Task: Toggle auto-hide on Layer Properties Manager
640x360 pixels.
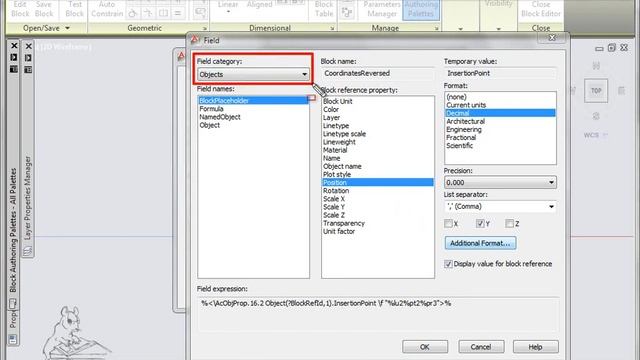Action: click(x=28, y=58)
